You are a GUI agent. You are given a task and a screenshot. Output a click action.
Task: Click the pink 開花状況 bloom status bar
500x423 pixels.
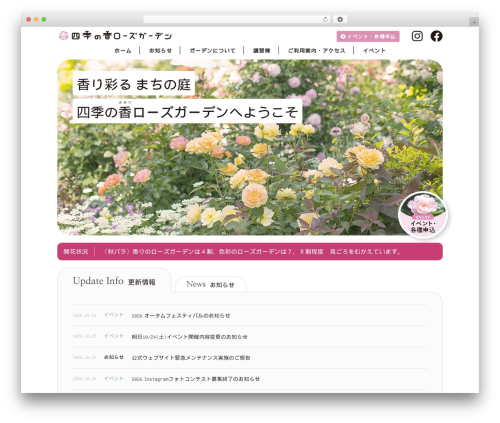tap(250, 252)
